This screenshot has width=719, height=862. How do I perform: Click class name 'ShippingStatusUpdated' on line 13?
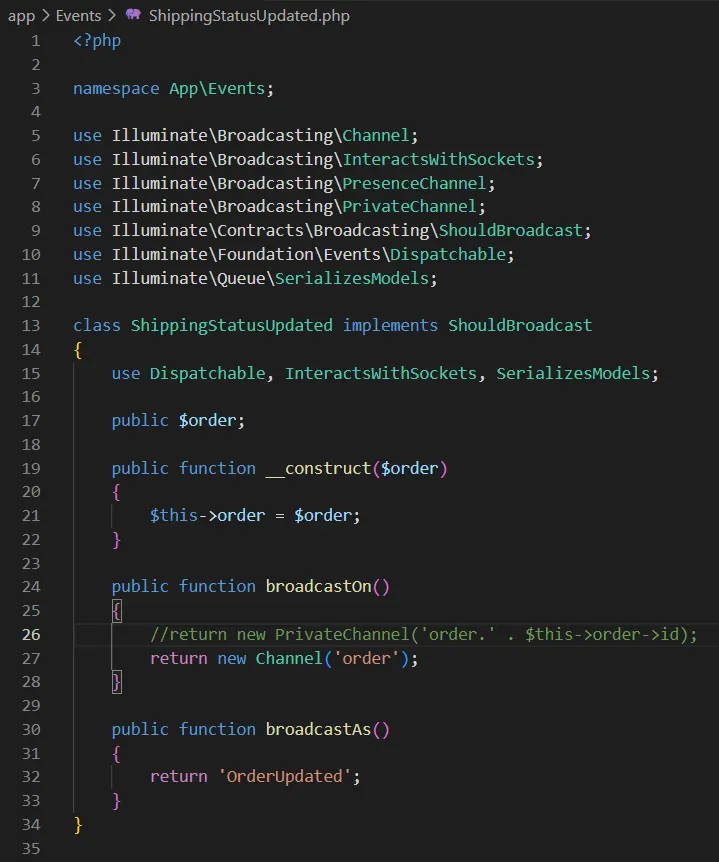pyautogui.click(x=231, y=325)
